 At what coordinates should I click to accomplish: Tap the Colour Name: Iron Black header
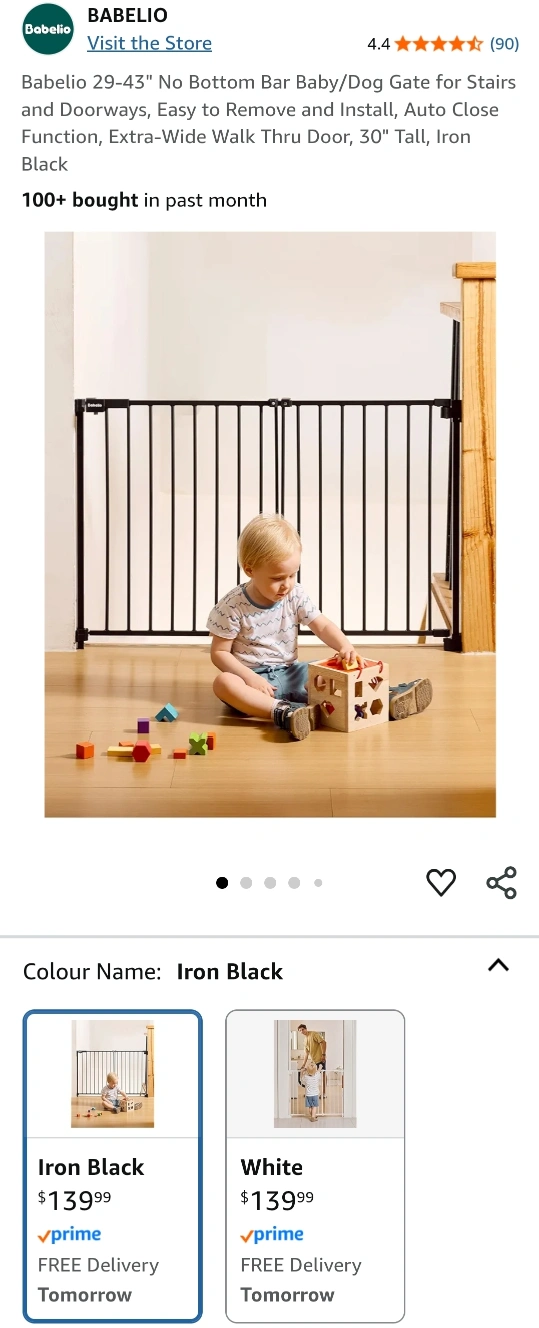tap(153, 972)
